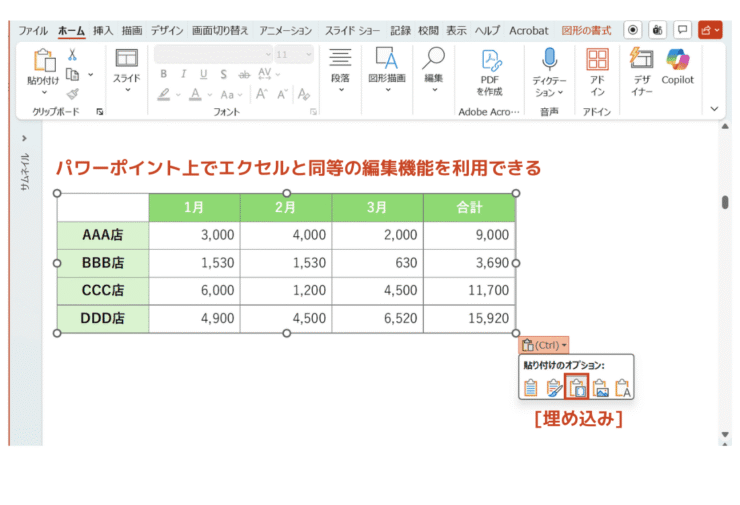This screenshot has width=740, height=505.
Task: Click Increase Font Size icon
Action: point(261,94)
